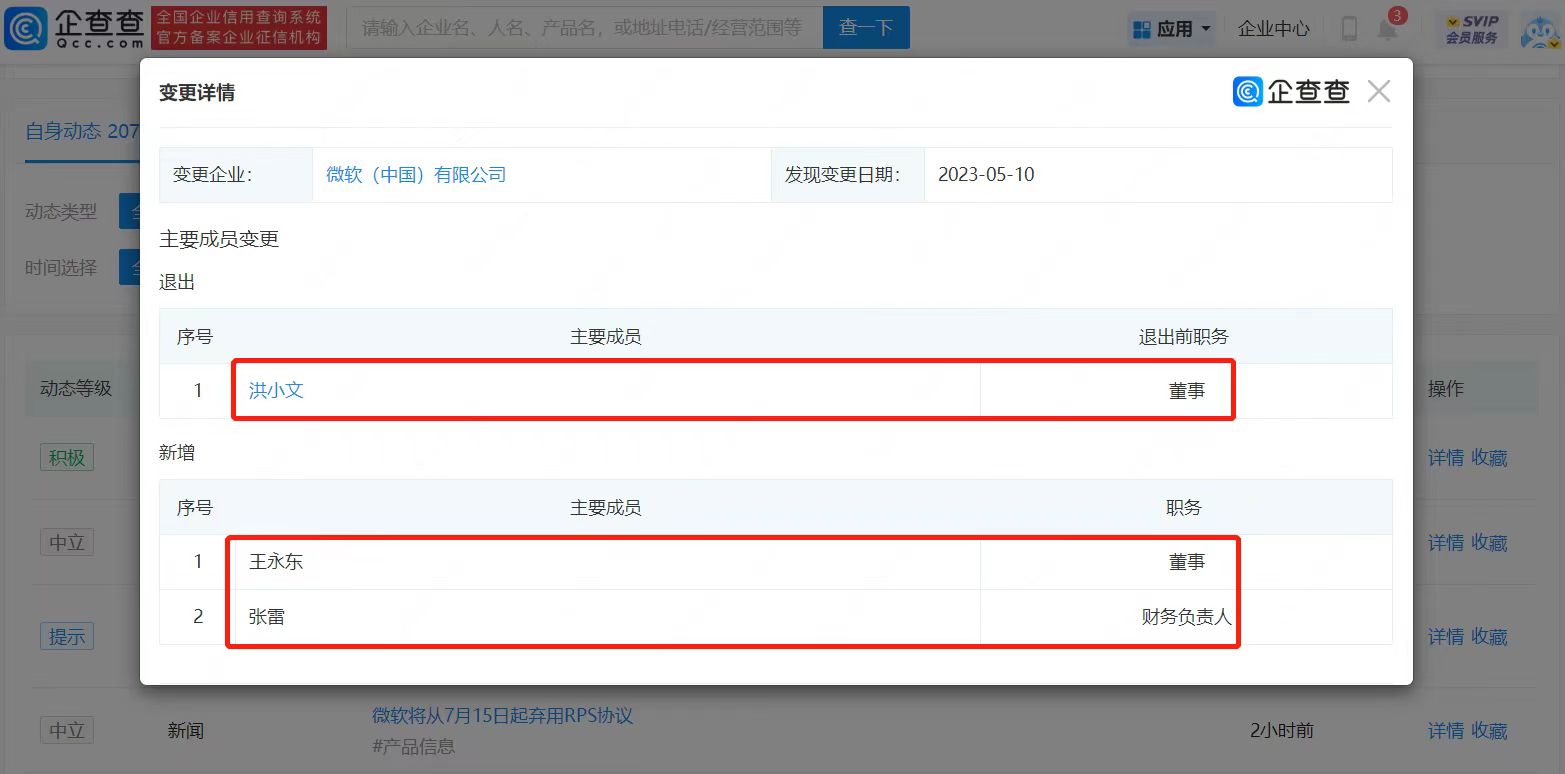
Task: Click the 2小时前 timestamp
Action: [1282, 731]
